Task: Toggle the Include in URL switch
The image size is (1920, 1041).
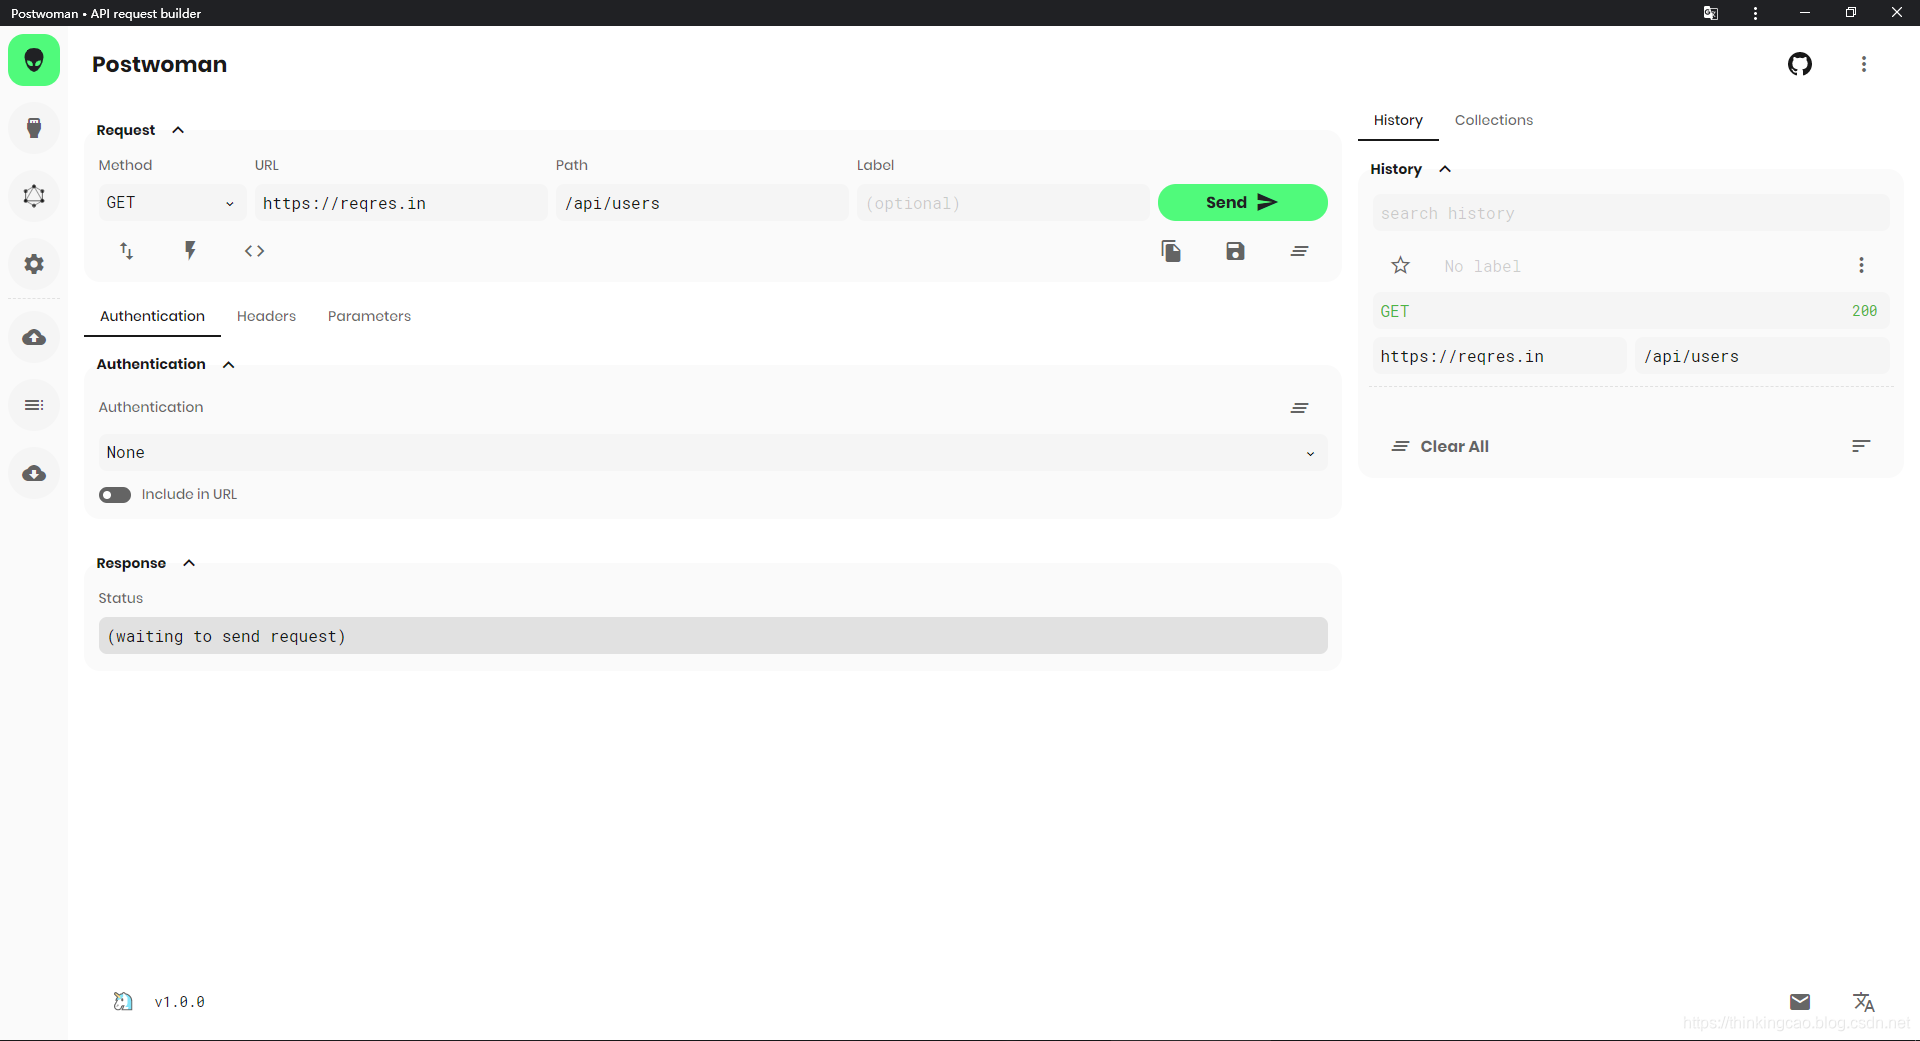Action: (115, 495)
